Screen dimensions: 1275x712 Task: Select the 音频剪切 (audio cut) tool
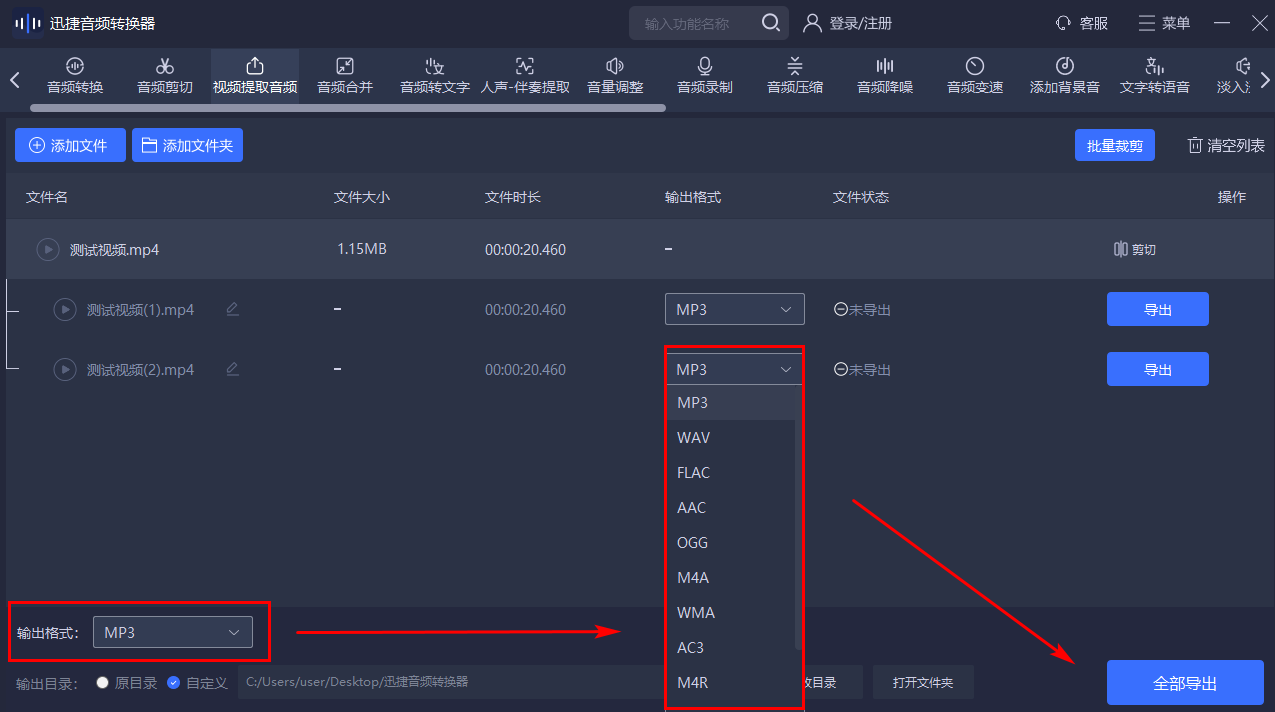164,76
